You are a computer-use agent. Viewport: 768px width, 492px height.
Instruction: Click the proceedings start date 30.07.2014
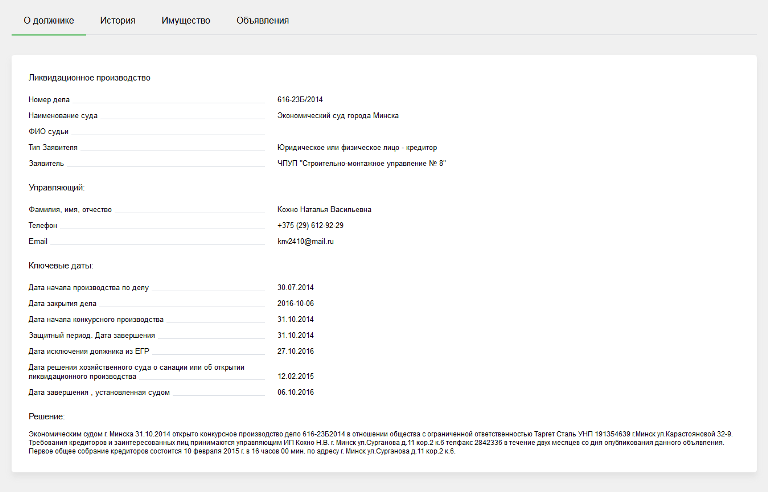point(296,288)
